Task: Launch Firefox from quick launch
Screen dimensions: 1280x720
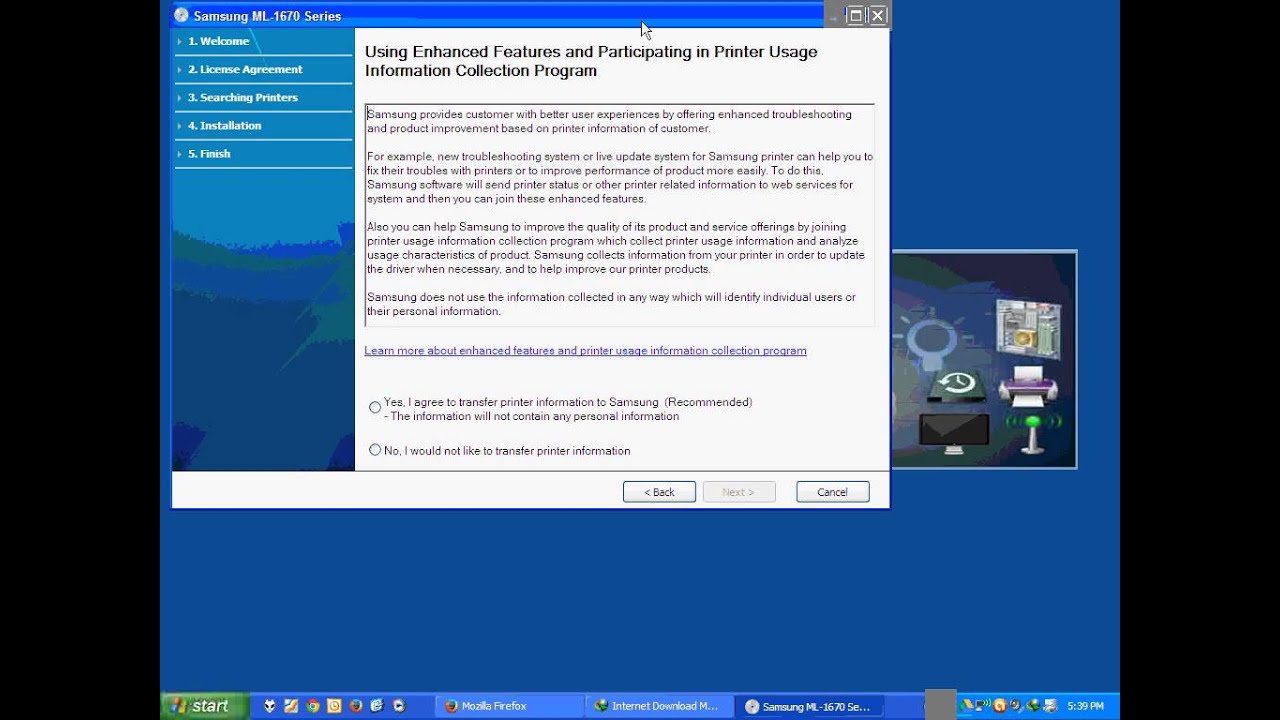Action: [x=356, y=706]
